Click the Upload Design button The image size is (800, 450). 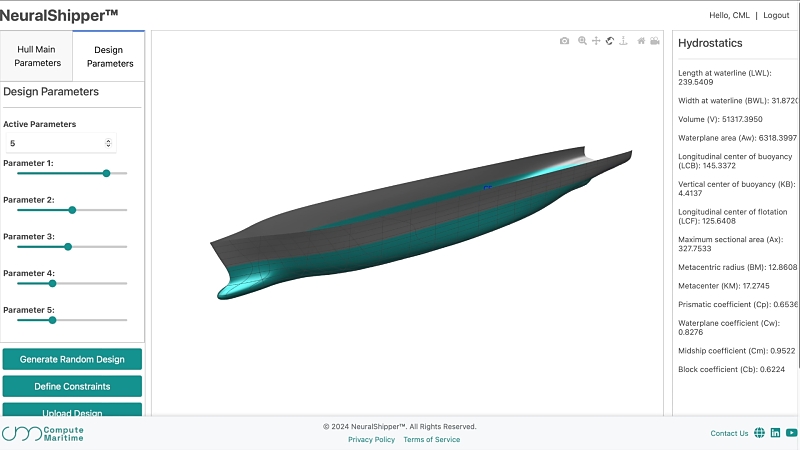72,410
